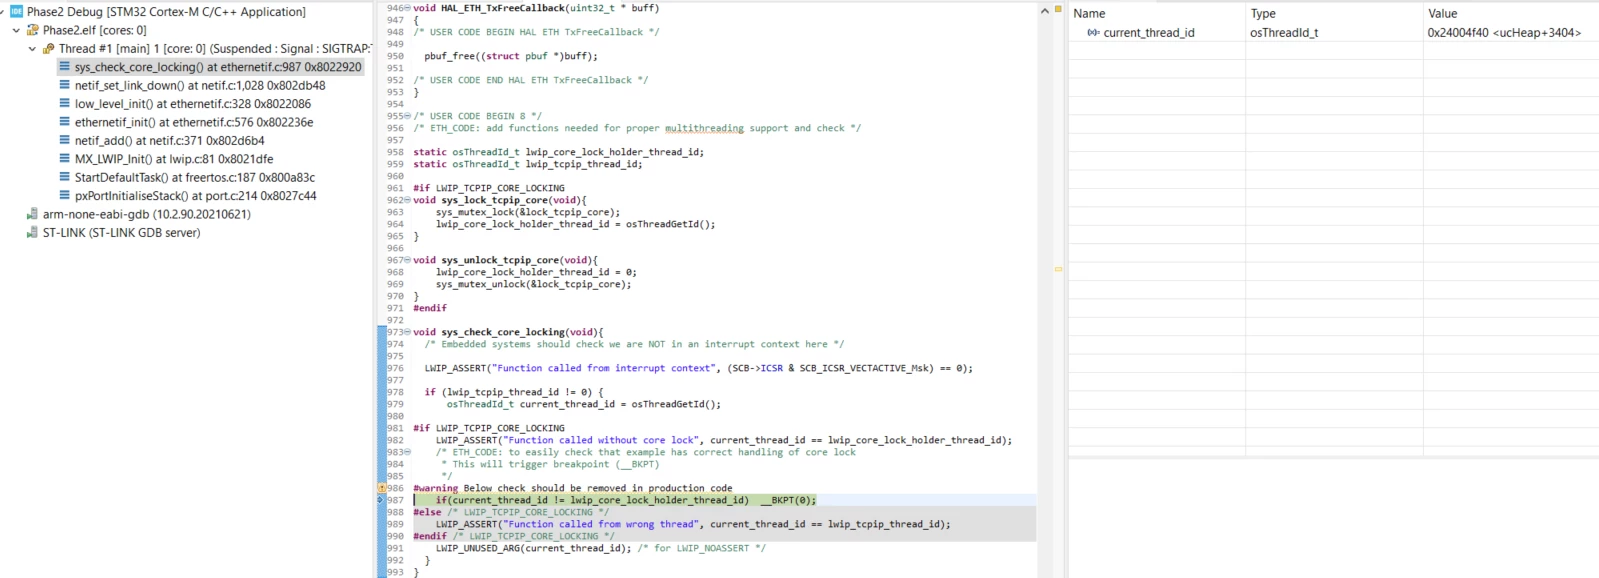This screenshot has width=1599, height=578.
Task: Click the instruction pointer arrow at line 987
Action: tap(381, 500)
